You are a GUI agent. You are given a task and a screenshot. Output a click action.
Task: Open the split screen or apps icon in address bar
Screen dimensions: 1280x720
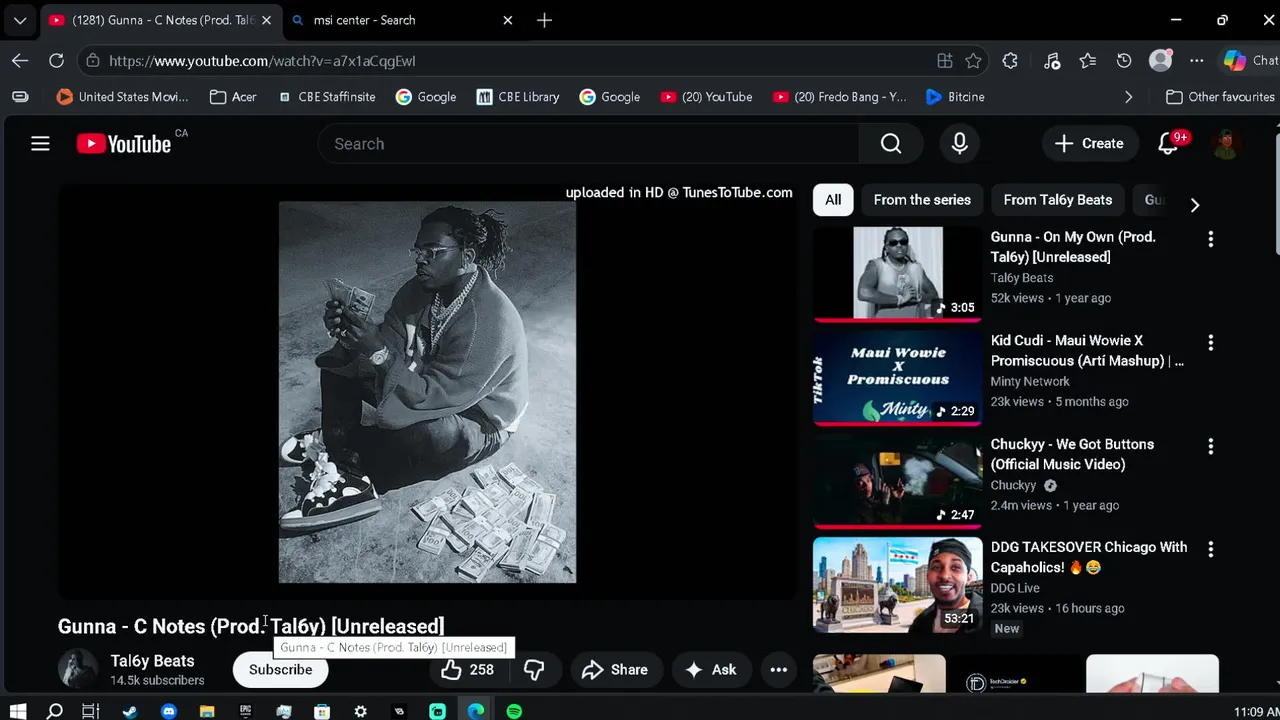point(944,61)
